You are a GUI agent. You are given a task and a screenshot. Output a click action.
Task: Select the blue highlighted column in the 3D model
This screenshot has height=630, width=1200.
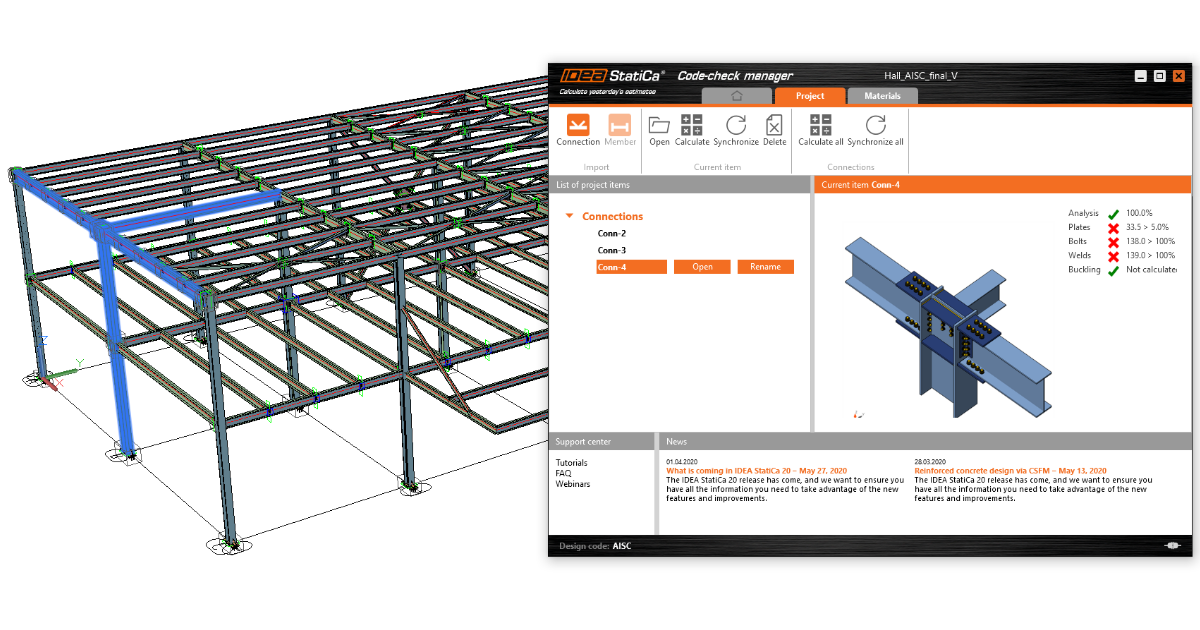116,345
